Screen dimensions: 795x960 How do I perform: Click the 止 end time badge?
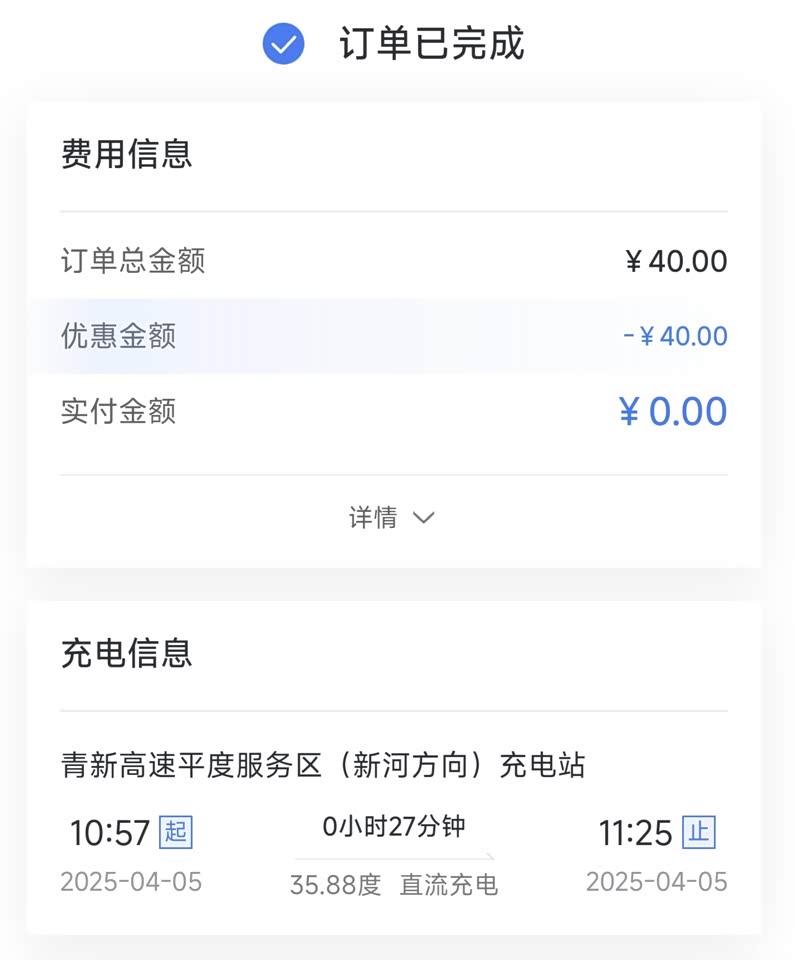point(699,832)
